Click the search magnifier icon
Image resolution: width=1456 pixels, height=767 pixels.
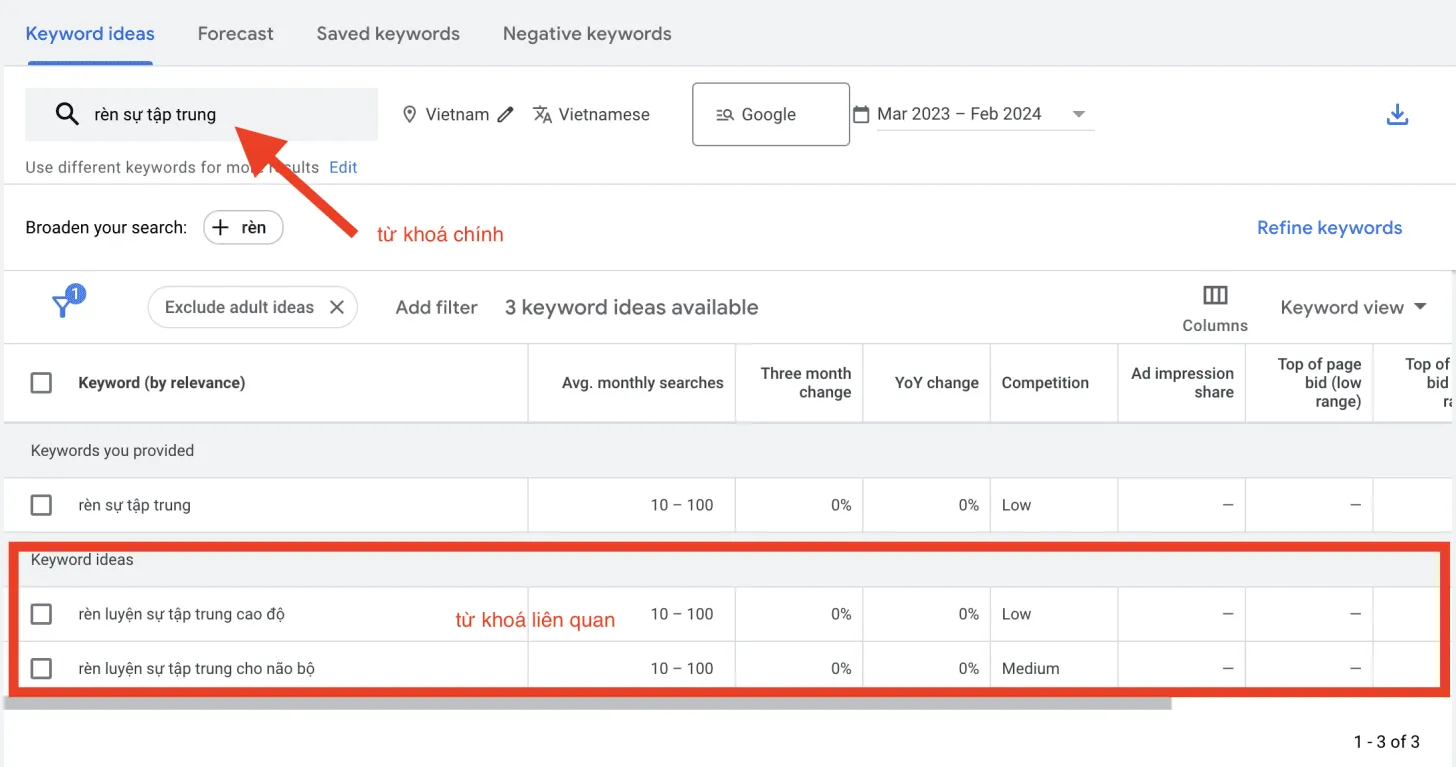click(x=67, y=113)
